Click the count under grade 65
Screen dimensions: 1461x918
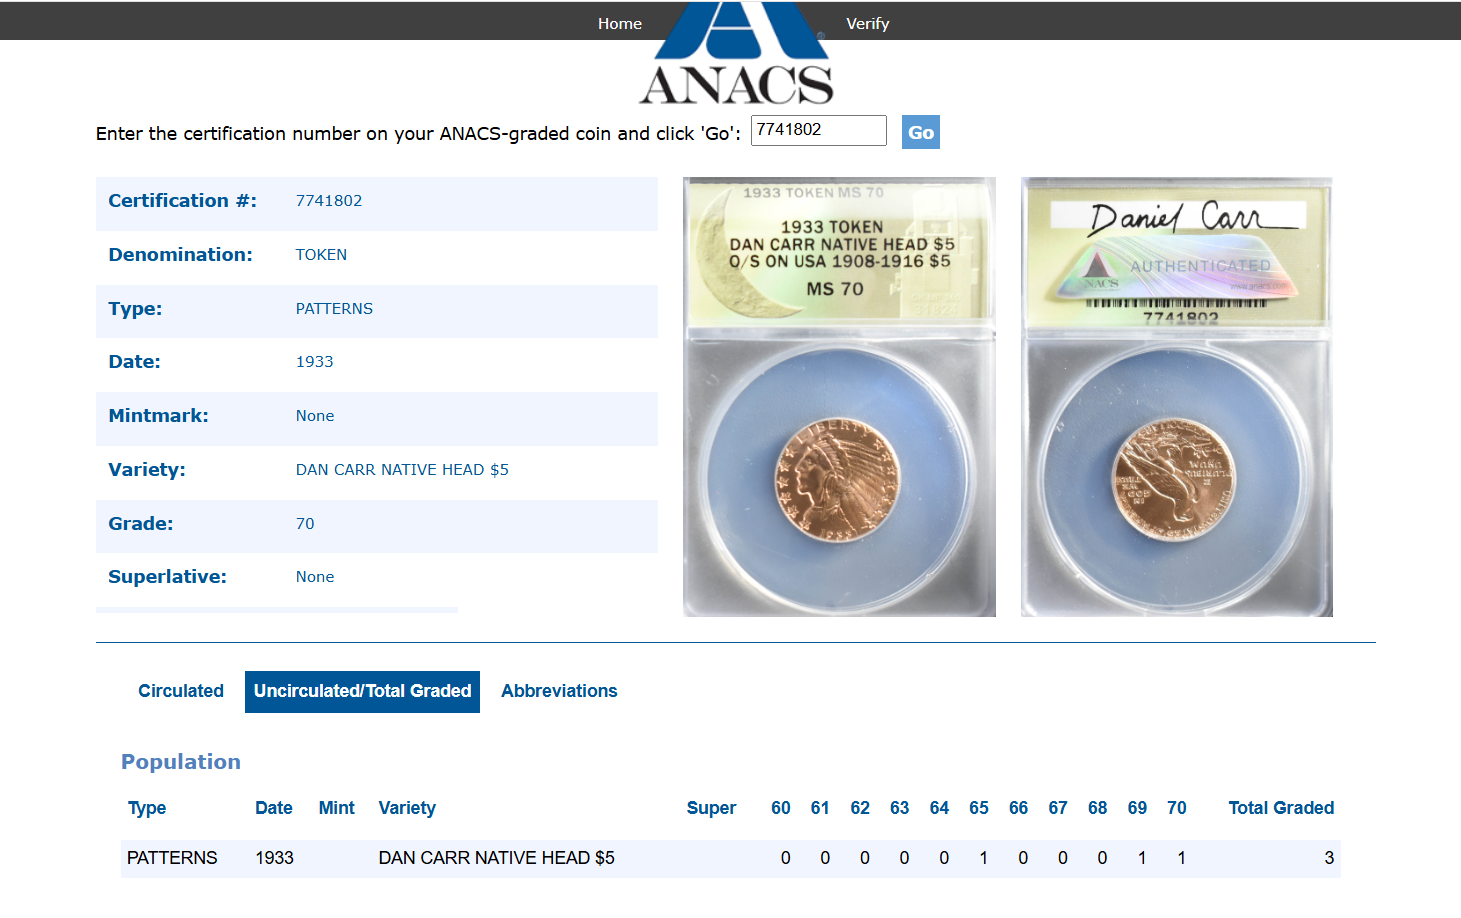(984, 858)
